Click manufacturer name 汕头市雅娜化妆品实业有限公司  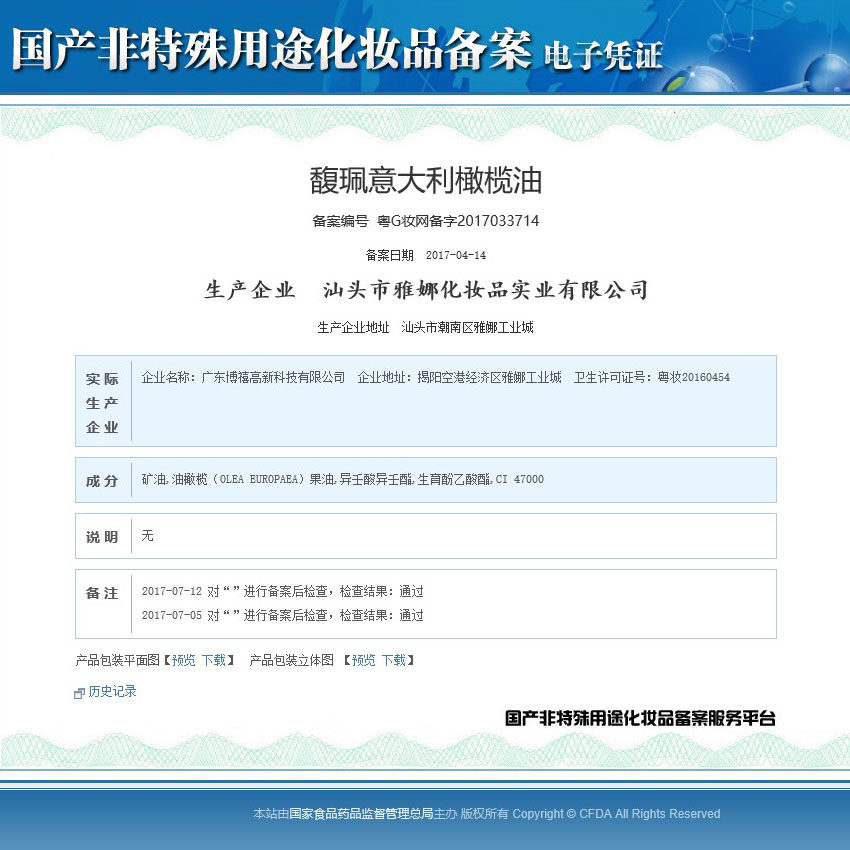pos(485,289)
